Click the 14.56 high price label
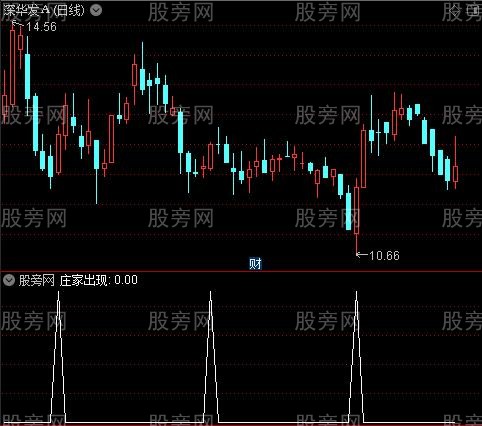 click(x=41, y=27)
